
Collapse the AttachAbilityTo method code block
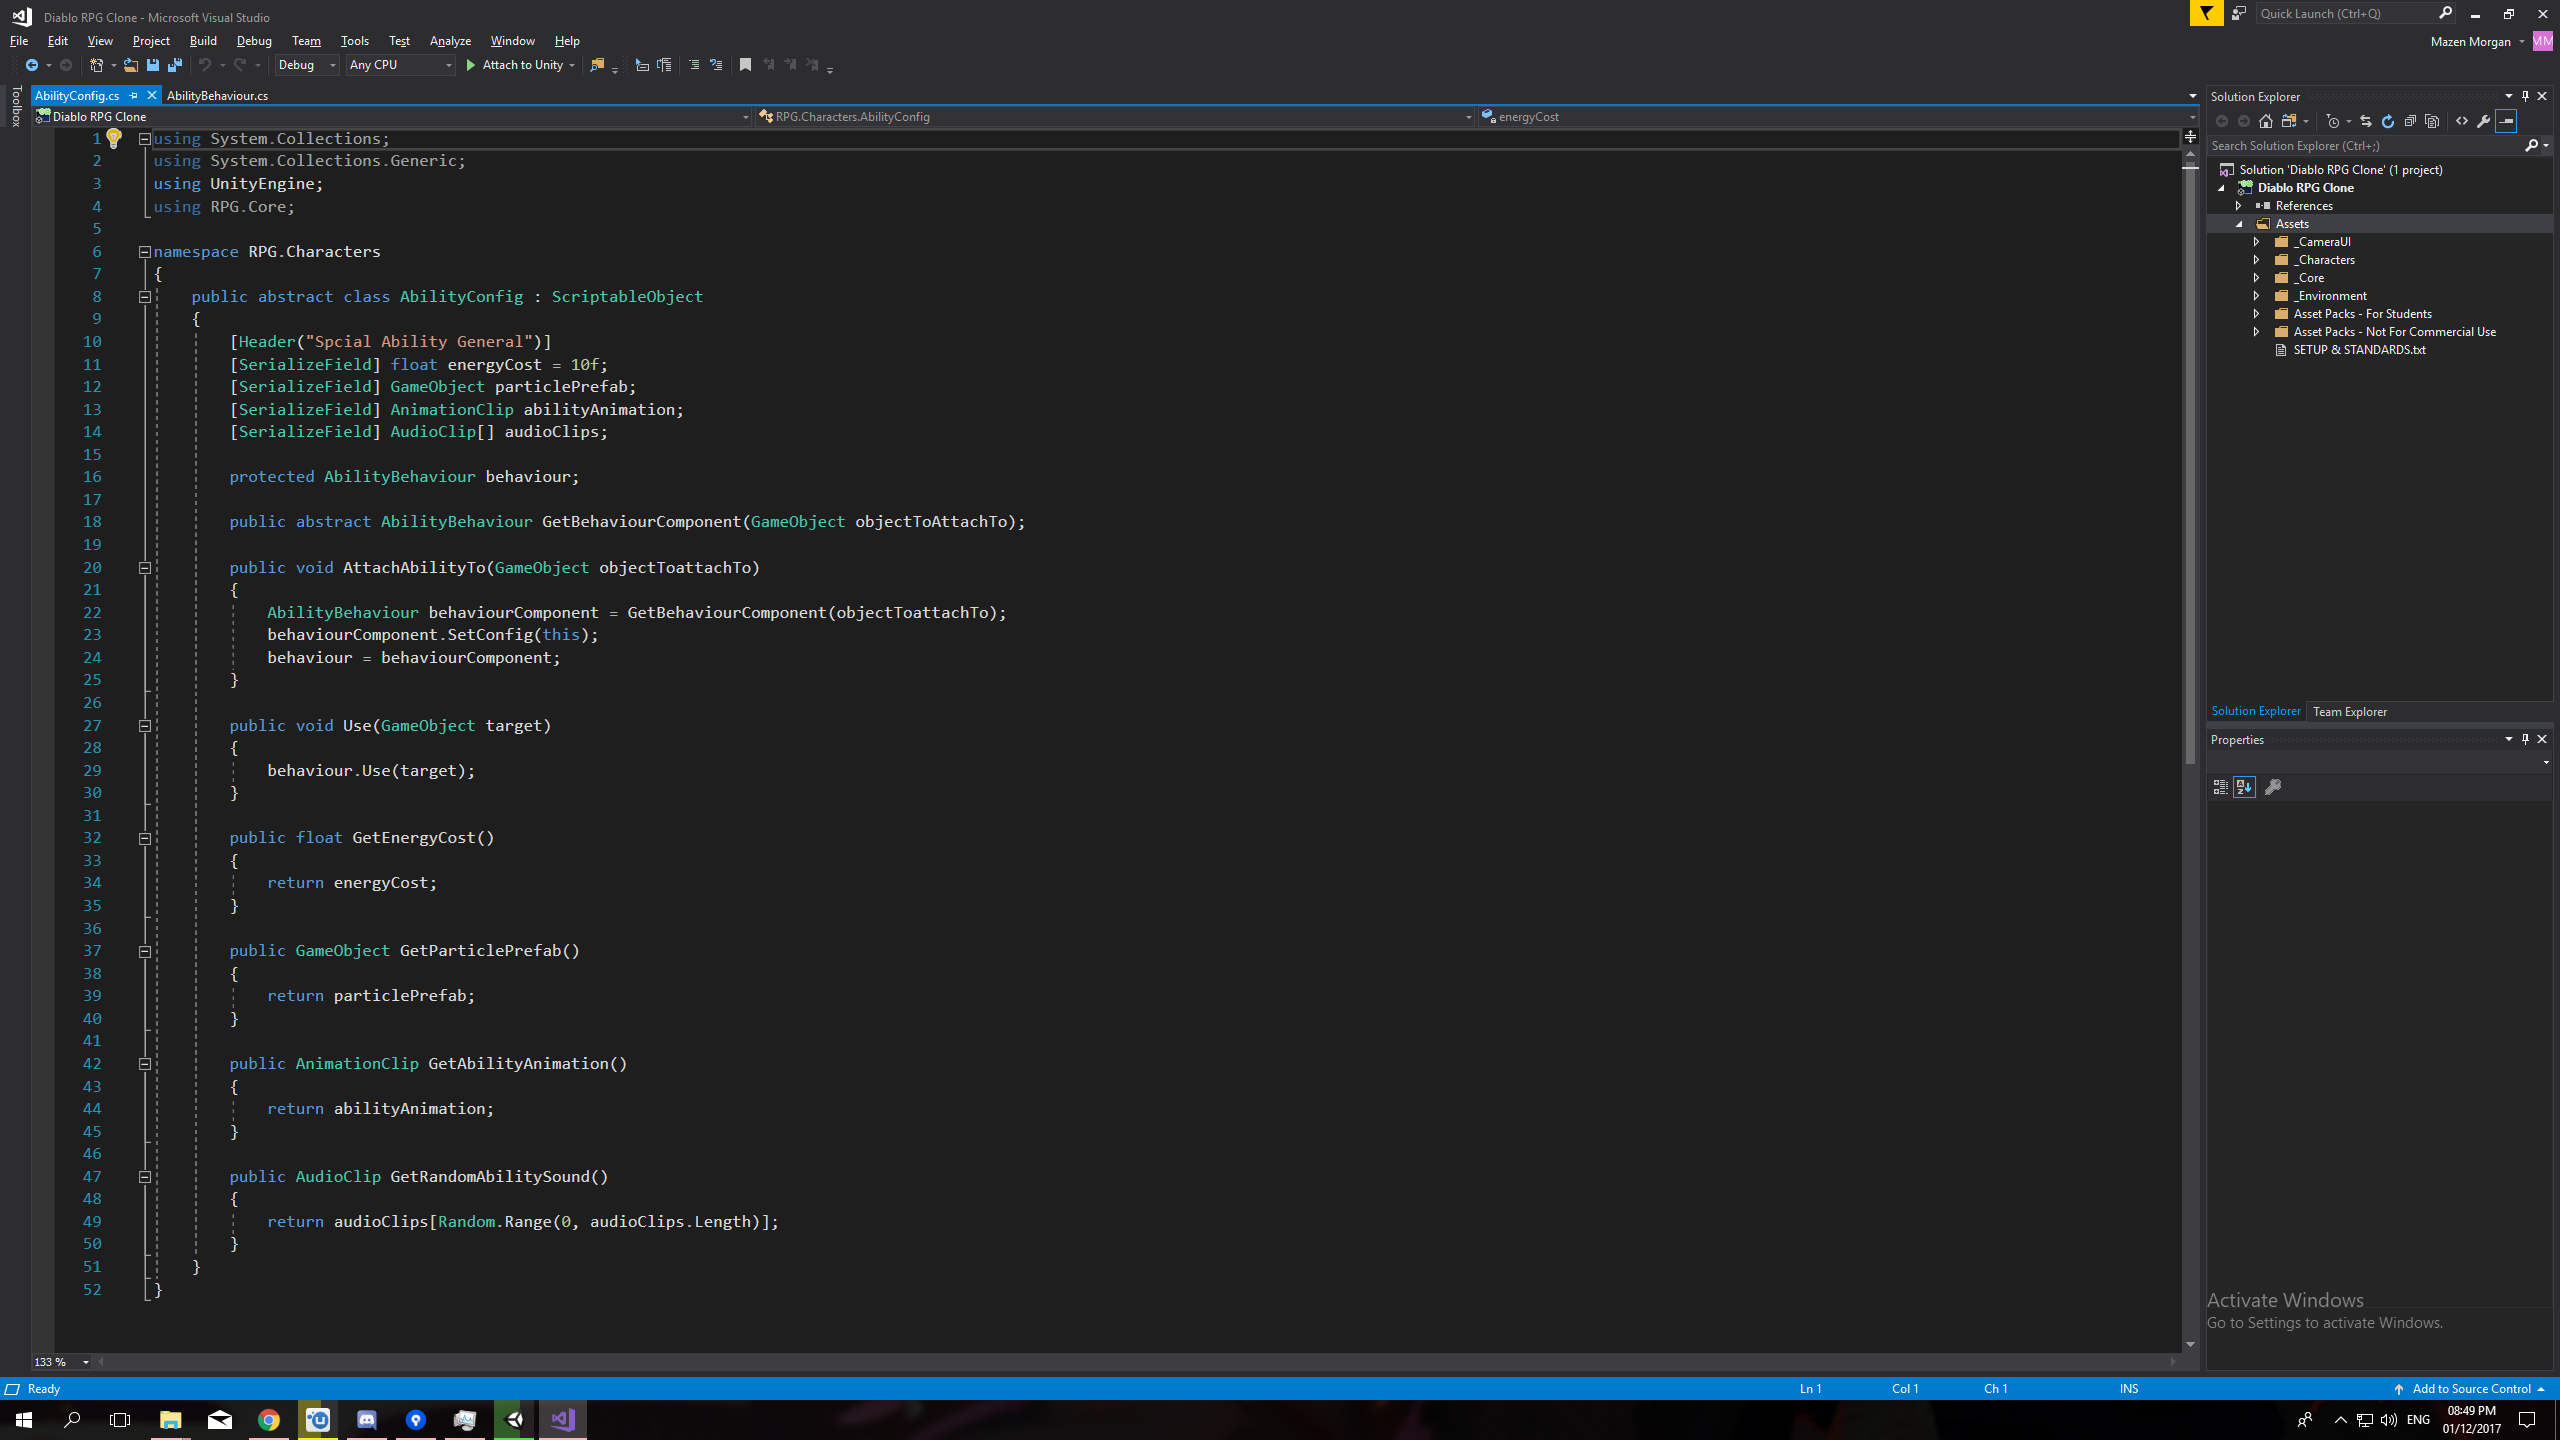click(x=145, y=568)
